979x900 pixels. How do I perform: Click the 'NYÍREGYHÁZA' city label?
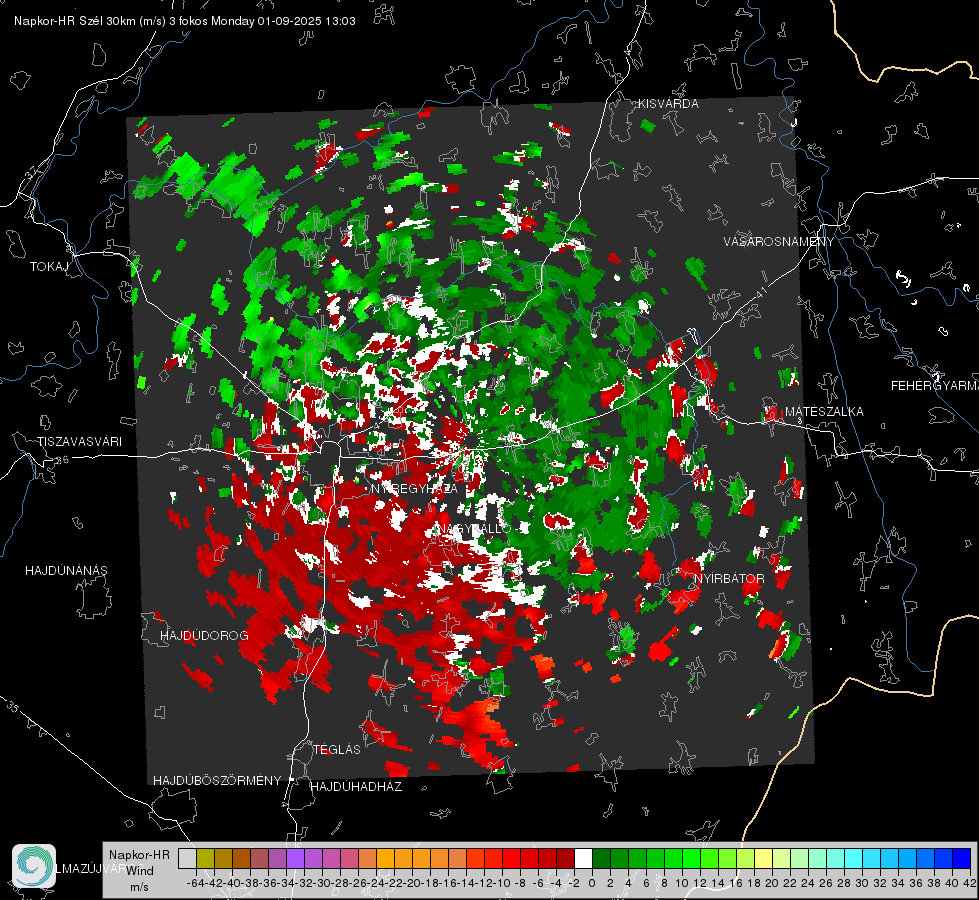coord(414,488)
